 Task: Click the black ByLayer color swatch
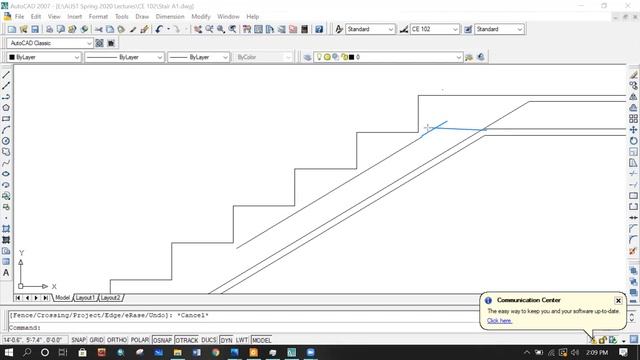coord(12,57)
